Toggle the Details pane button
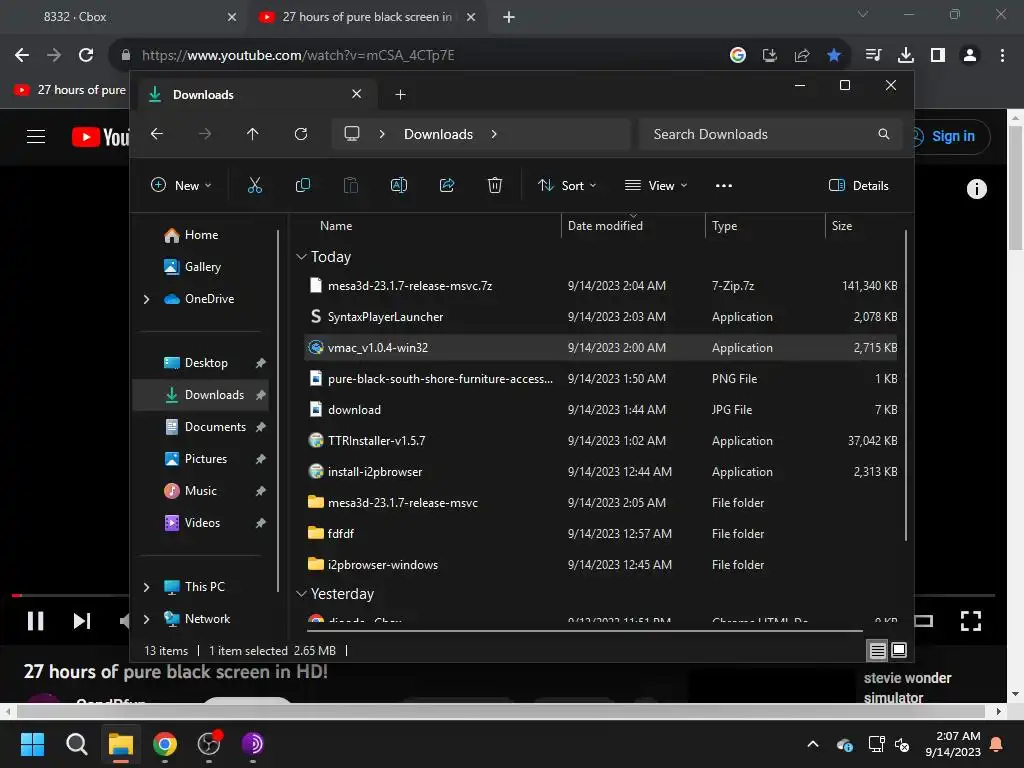The width and height of the screenshot is (1024, 768). (x=859, y=185)
